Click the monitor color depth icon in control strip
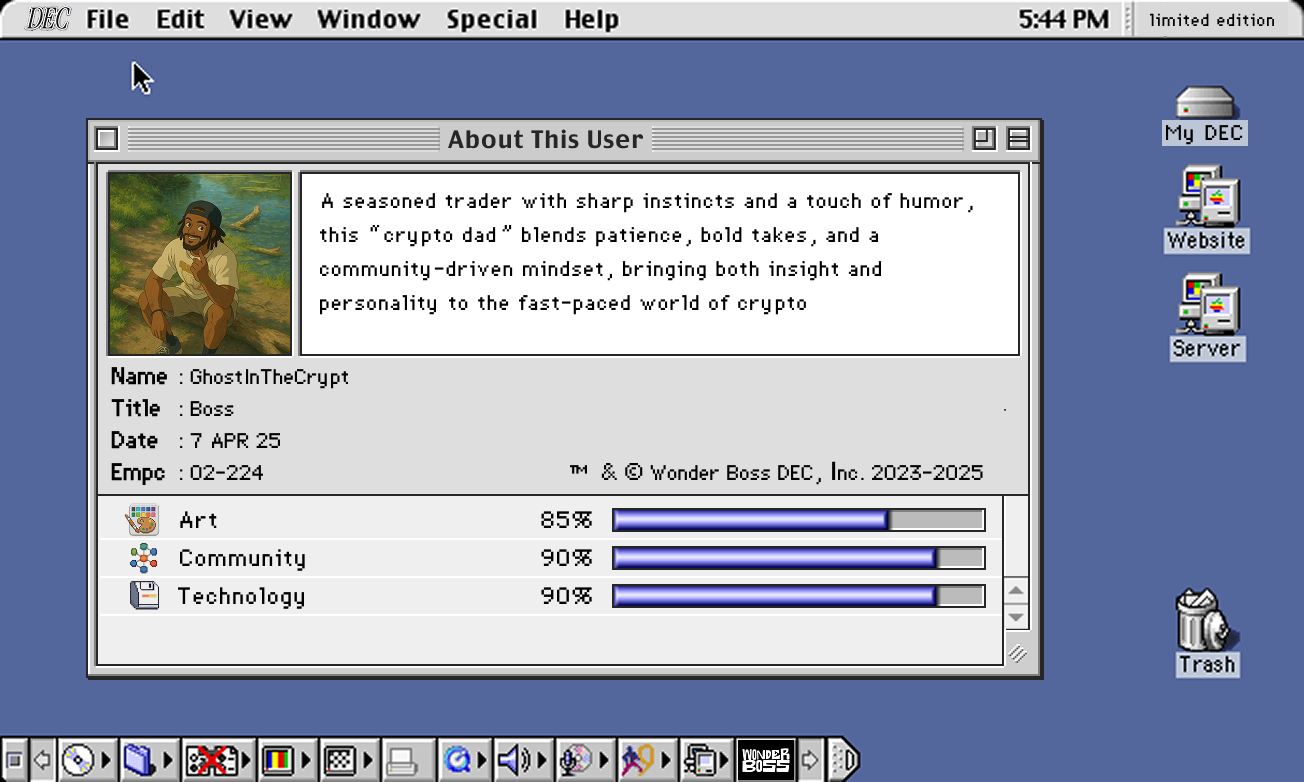 278,761
